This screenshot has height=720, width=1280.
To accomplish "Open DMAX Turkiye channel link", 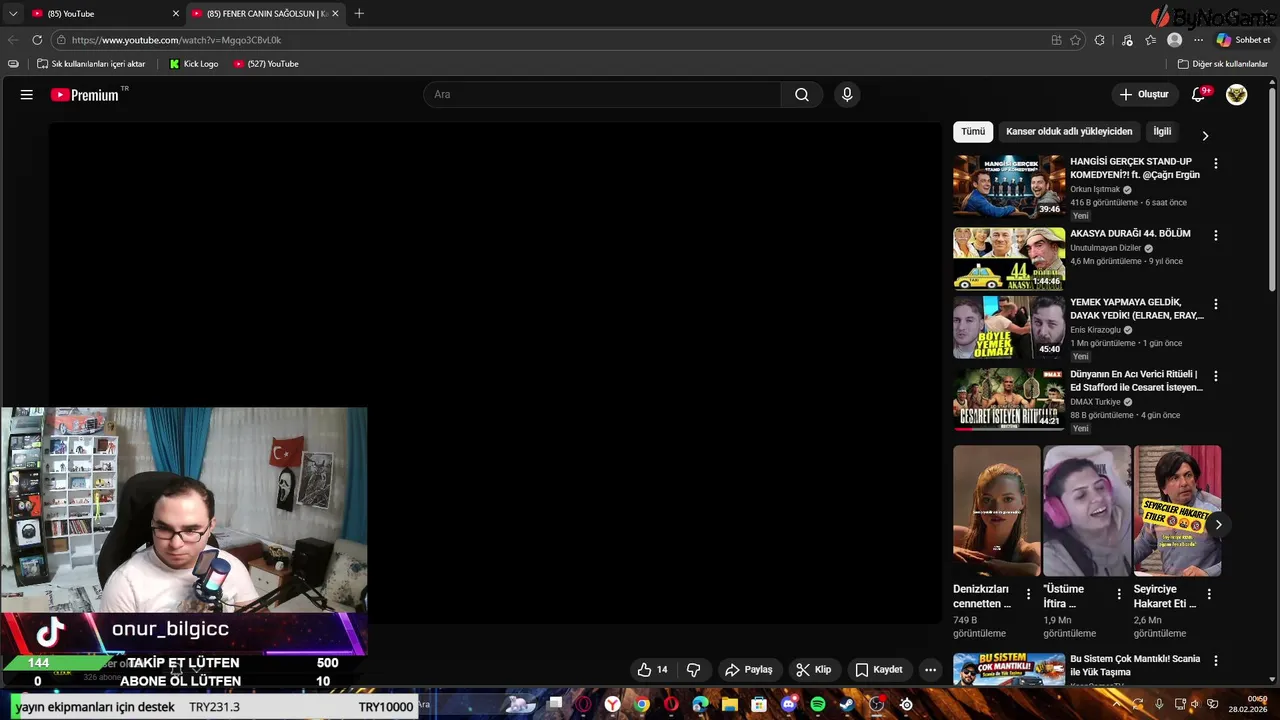I will point(1095,402).
